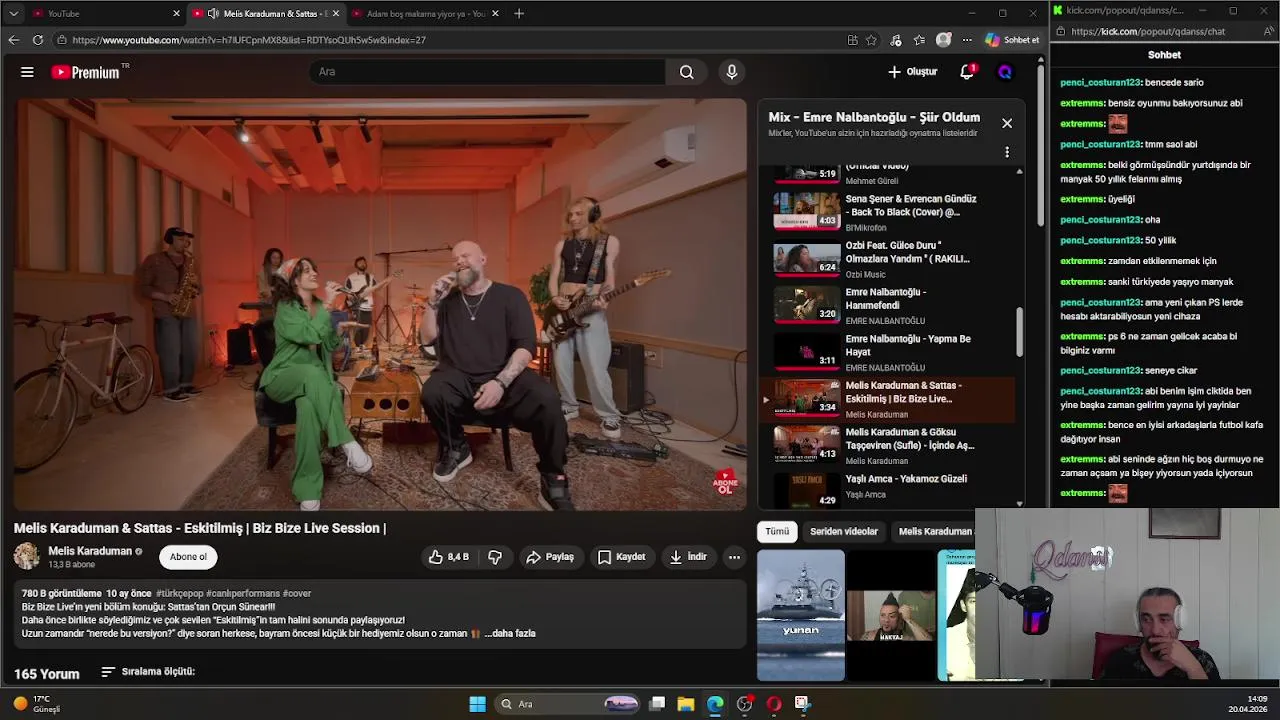Mute tab via speaker icon on Melis Karaduman tab
The height and width of the screenshot is (720, 1280).
[212, 13]
